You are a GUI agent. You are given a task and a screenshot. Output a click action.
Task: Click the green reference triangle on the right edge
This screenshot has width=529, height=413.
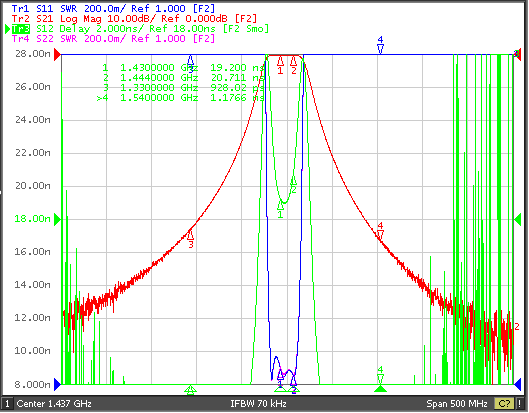point(518,220)
